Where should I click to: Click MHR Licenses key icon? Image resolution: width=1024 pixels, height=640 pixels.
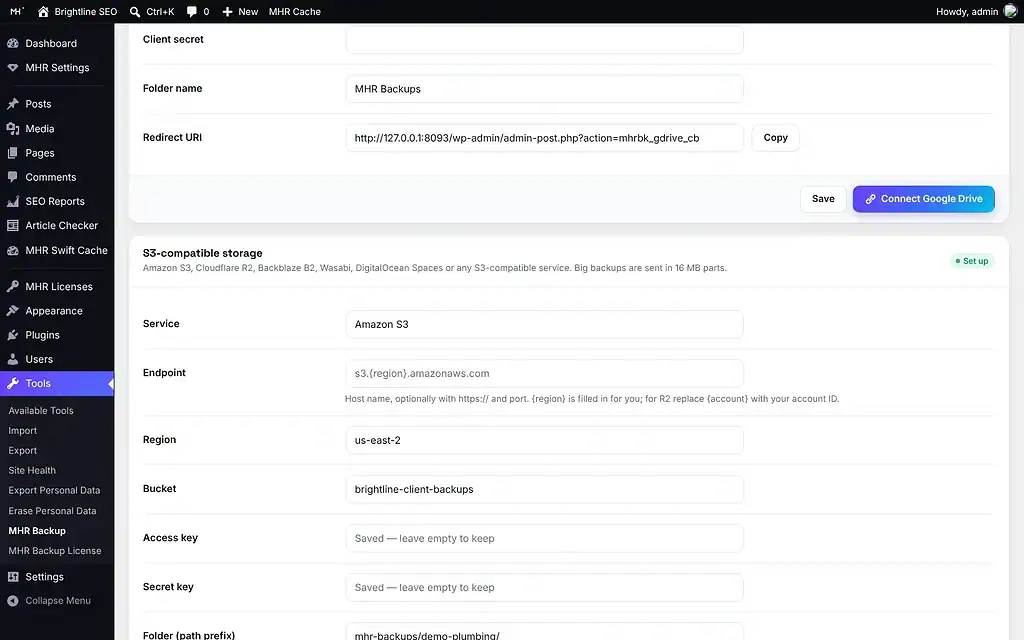(12, 286)
